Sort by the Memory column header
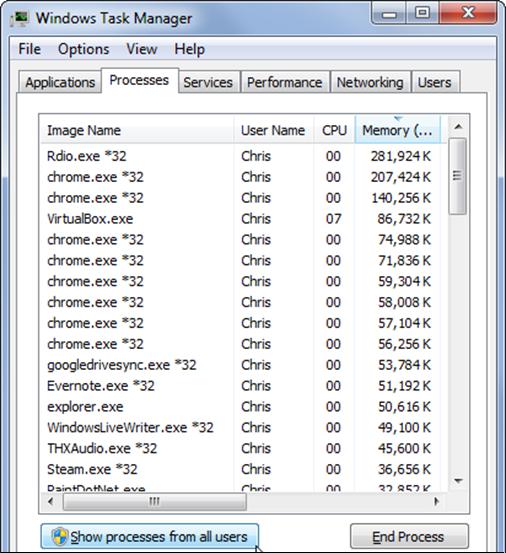Screen dimensions: 506x553 (397, 130)
